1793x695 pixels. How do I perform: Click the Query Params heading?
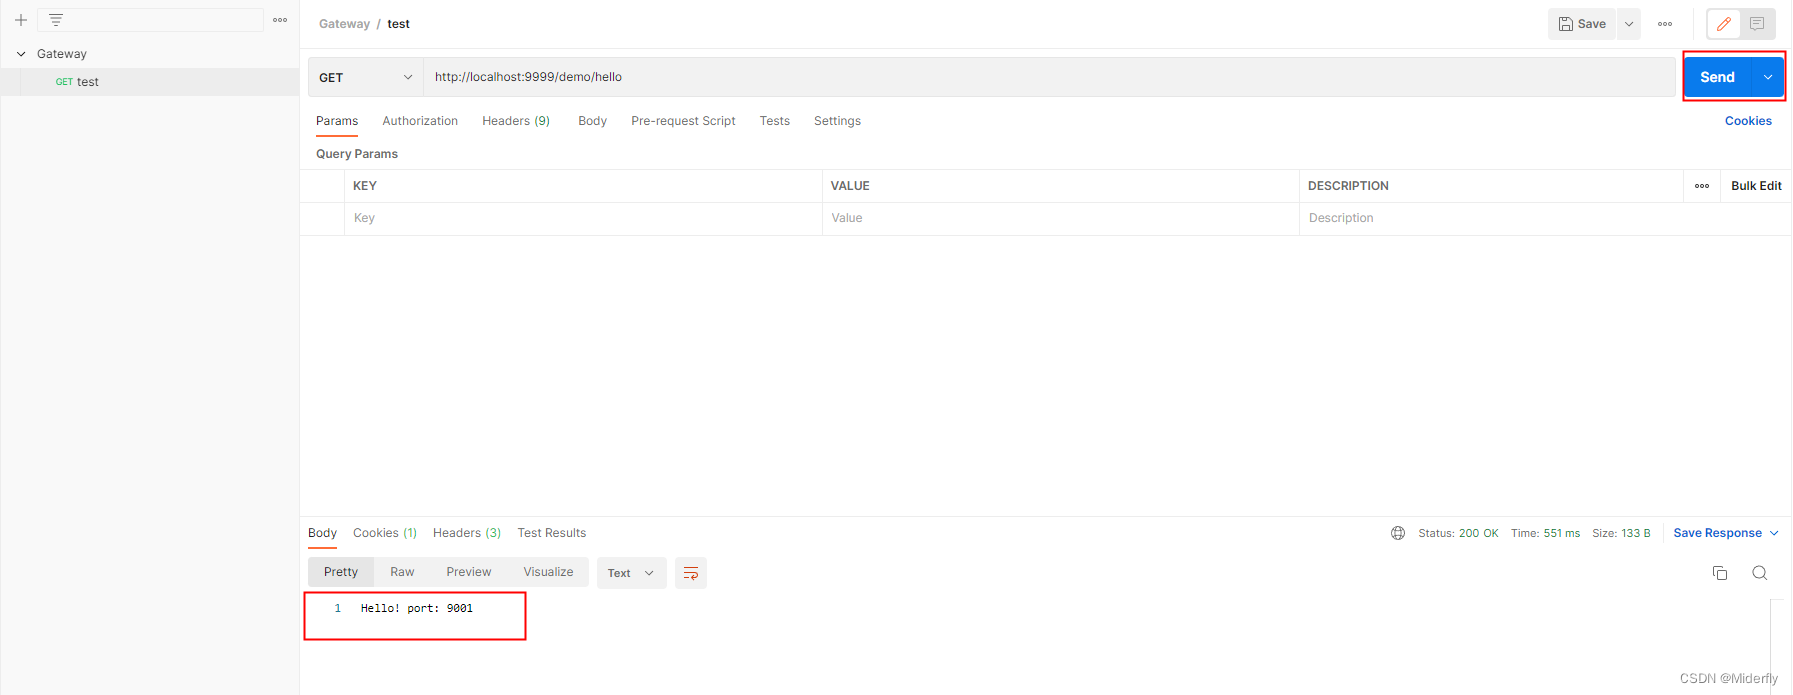(x=357, y=154)
